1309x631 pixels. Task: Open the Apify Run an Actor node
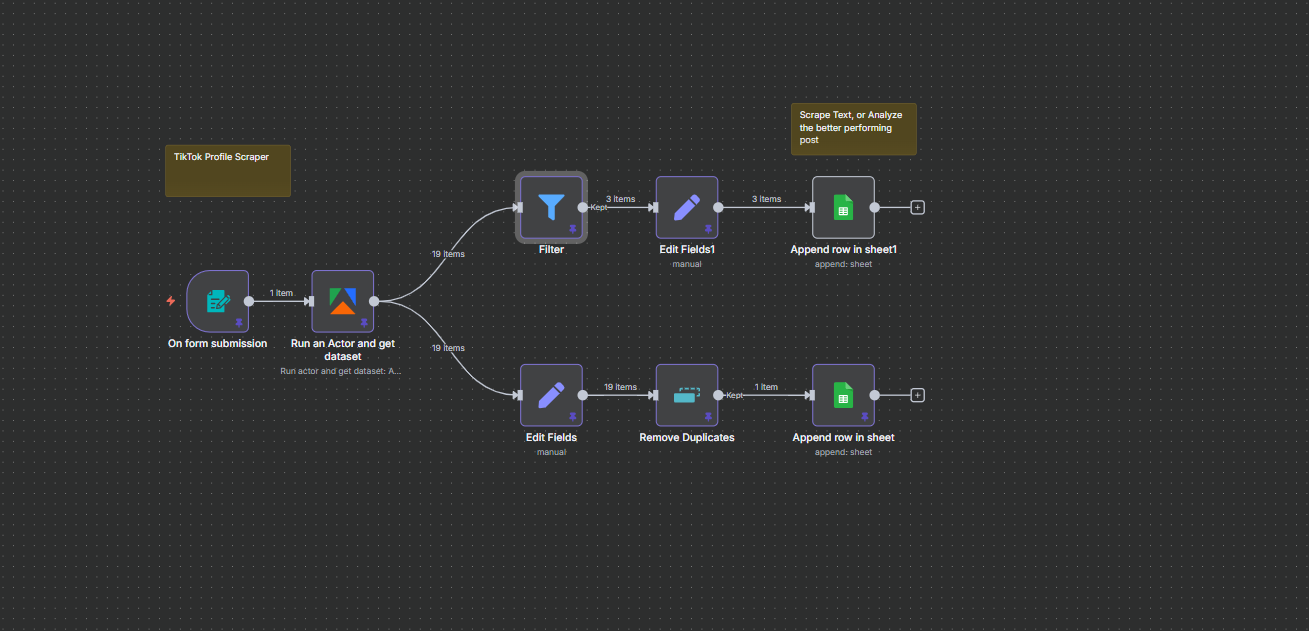click(342, 300)
